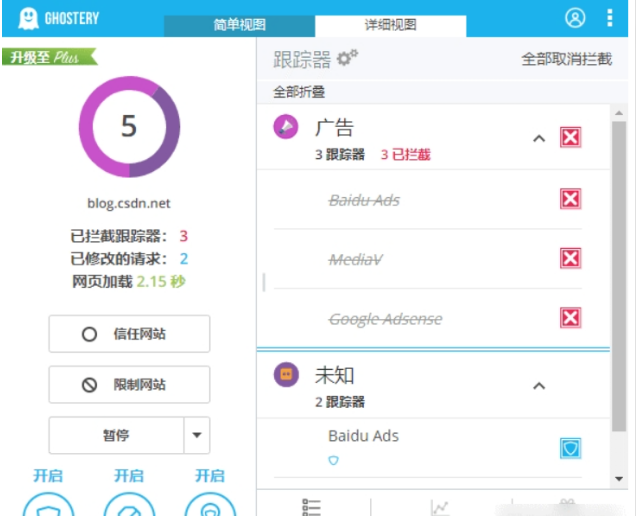The image size is (642, 516).
Task: Click scrollbar down arrow in tracker list
Action: [619, 478]
